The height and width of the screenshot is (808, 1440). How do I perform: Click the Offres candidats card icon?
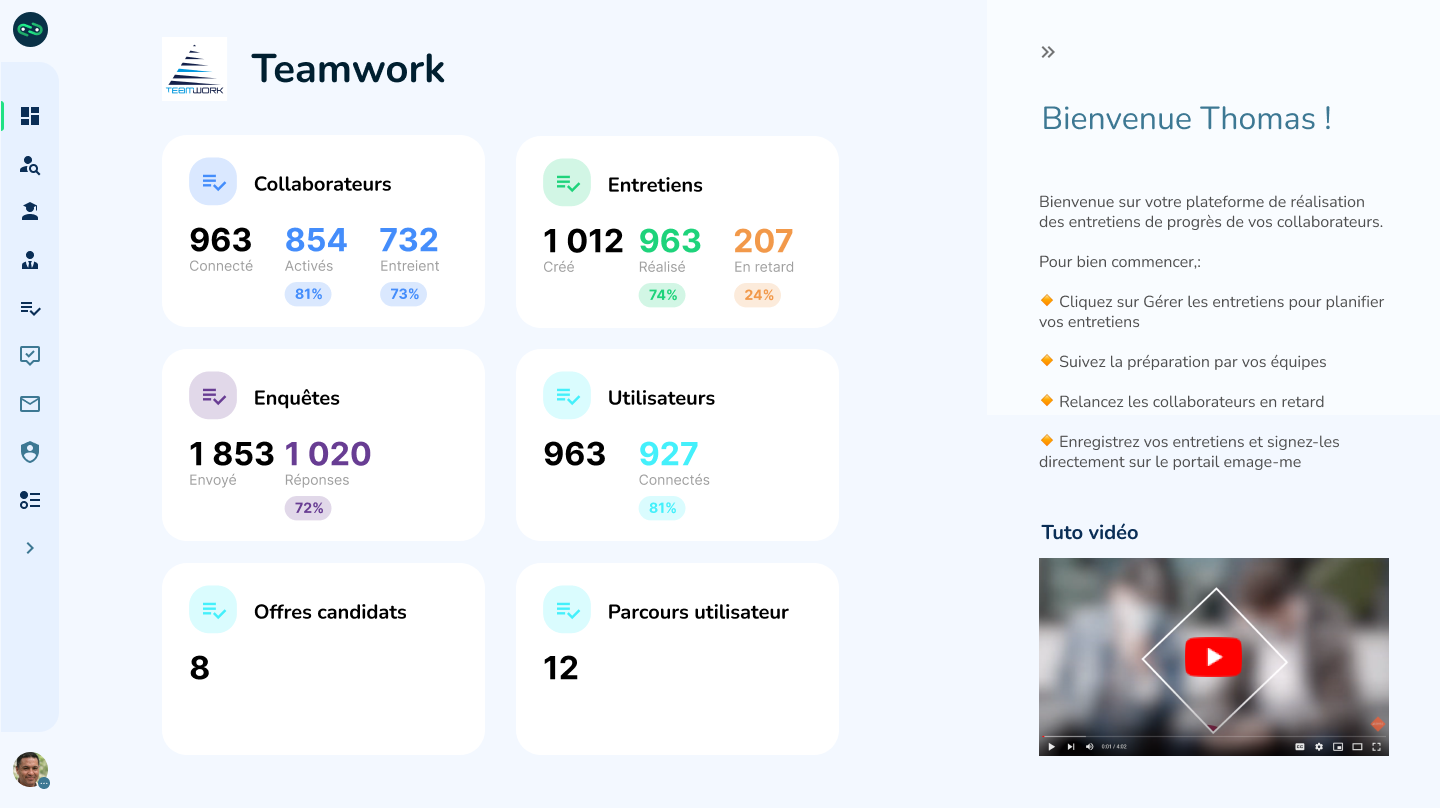213,610
